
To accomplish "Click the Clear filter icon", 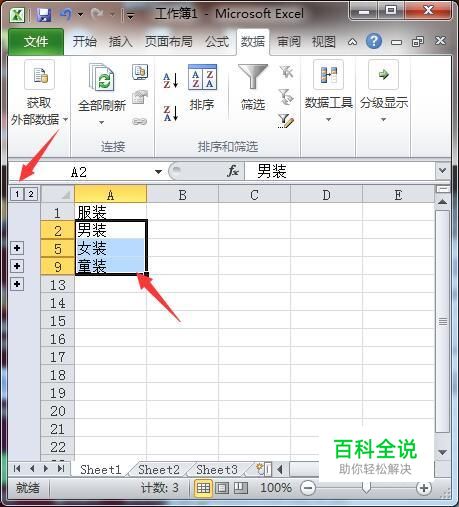I will pyautogui.click(x=286, y=72).
